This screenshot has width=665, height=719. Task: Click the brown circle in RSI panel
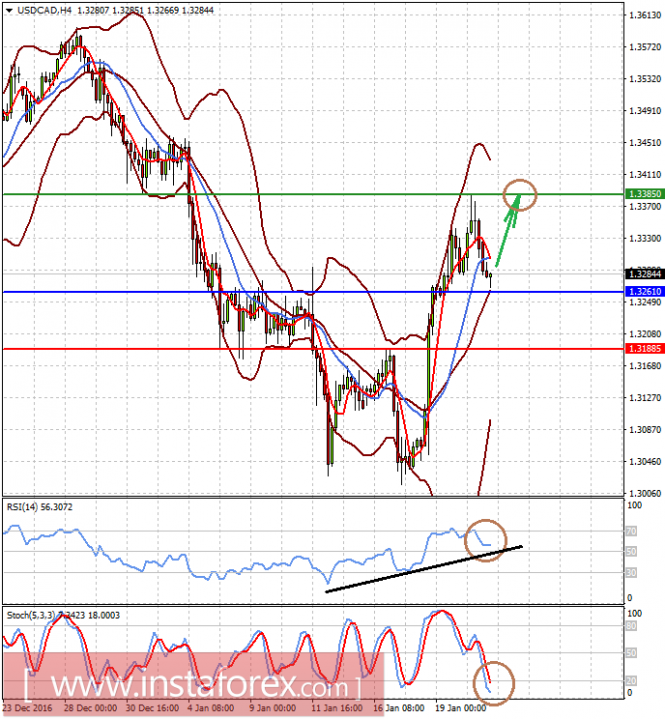coord(486,541)
